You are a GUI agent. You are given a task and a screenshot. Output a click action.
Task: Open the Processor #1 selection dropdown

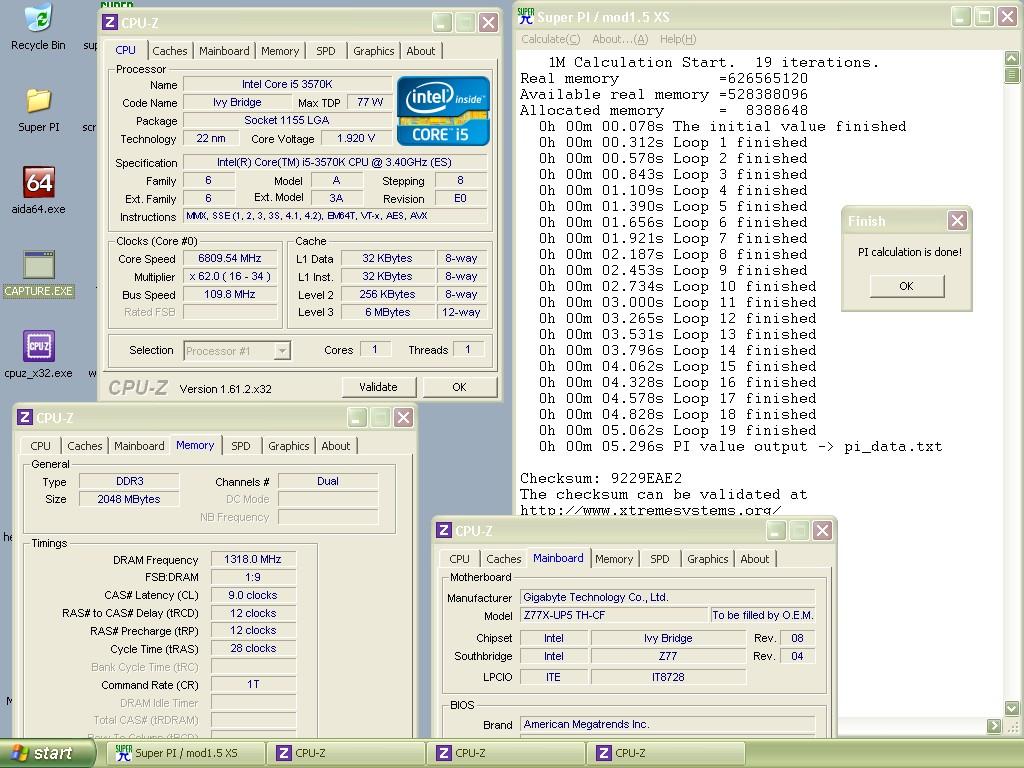(x=281, y=351)
